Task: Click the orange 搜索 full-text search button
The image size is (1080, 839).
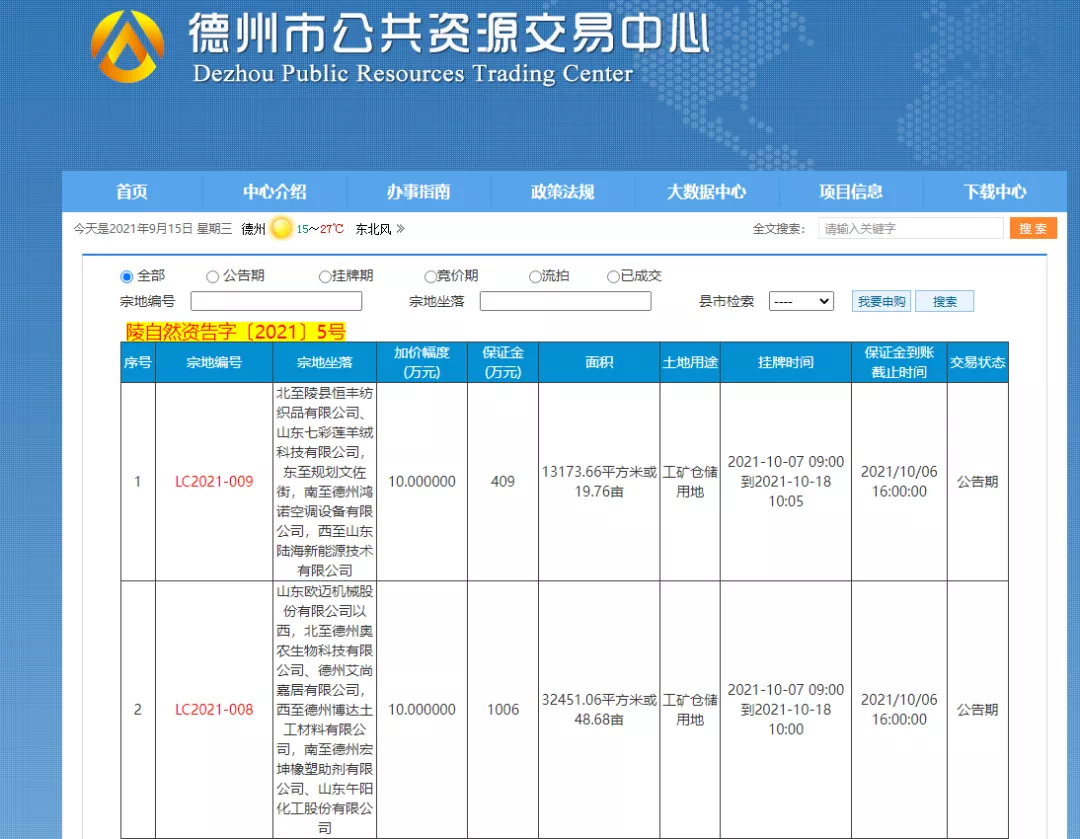Action: pos(1033,229)
